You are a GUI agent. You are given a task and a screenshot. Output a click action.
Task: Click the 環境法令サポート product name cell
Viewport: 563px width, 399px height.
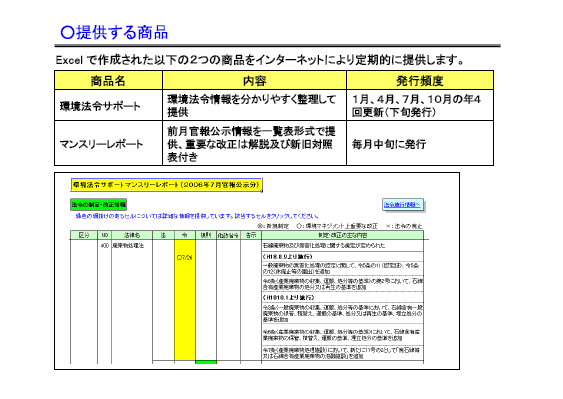pos(108,106)
